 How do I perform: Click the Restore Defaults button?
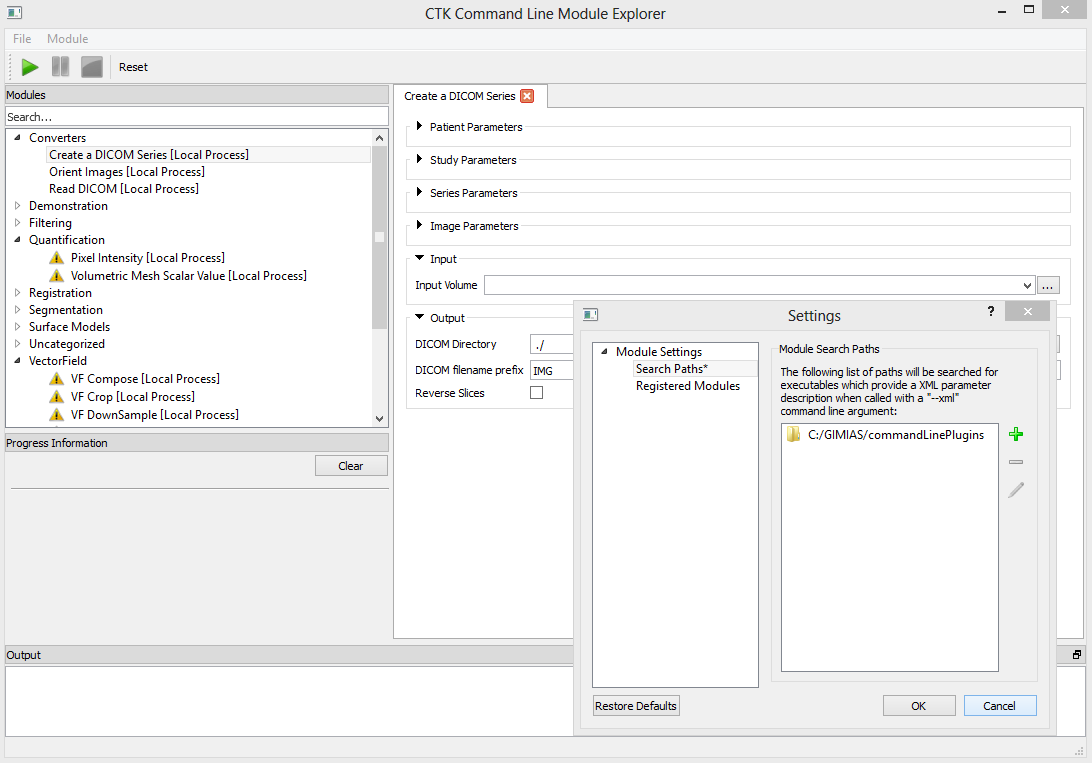(636, 706)
